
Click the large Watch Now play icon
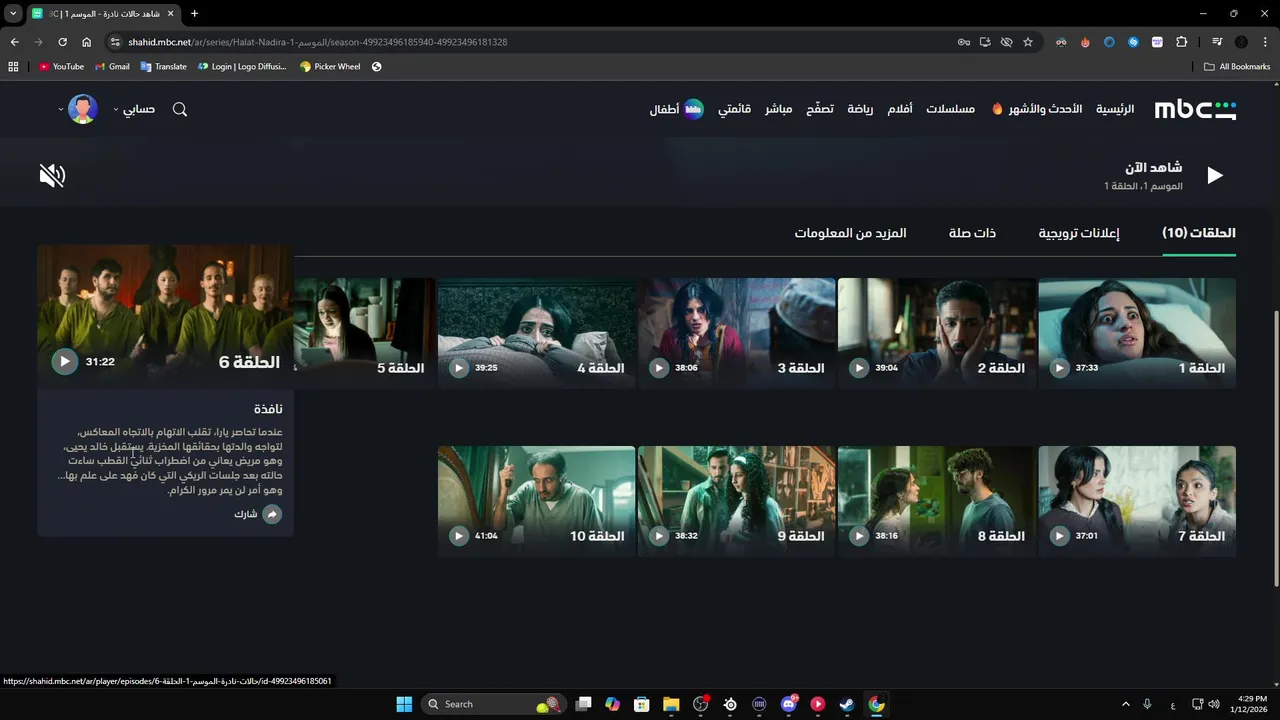(1215, 176)
